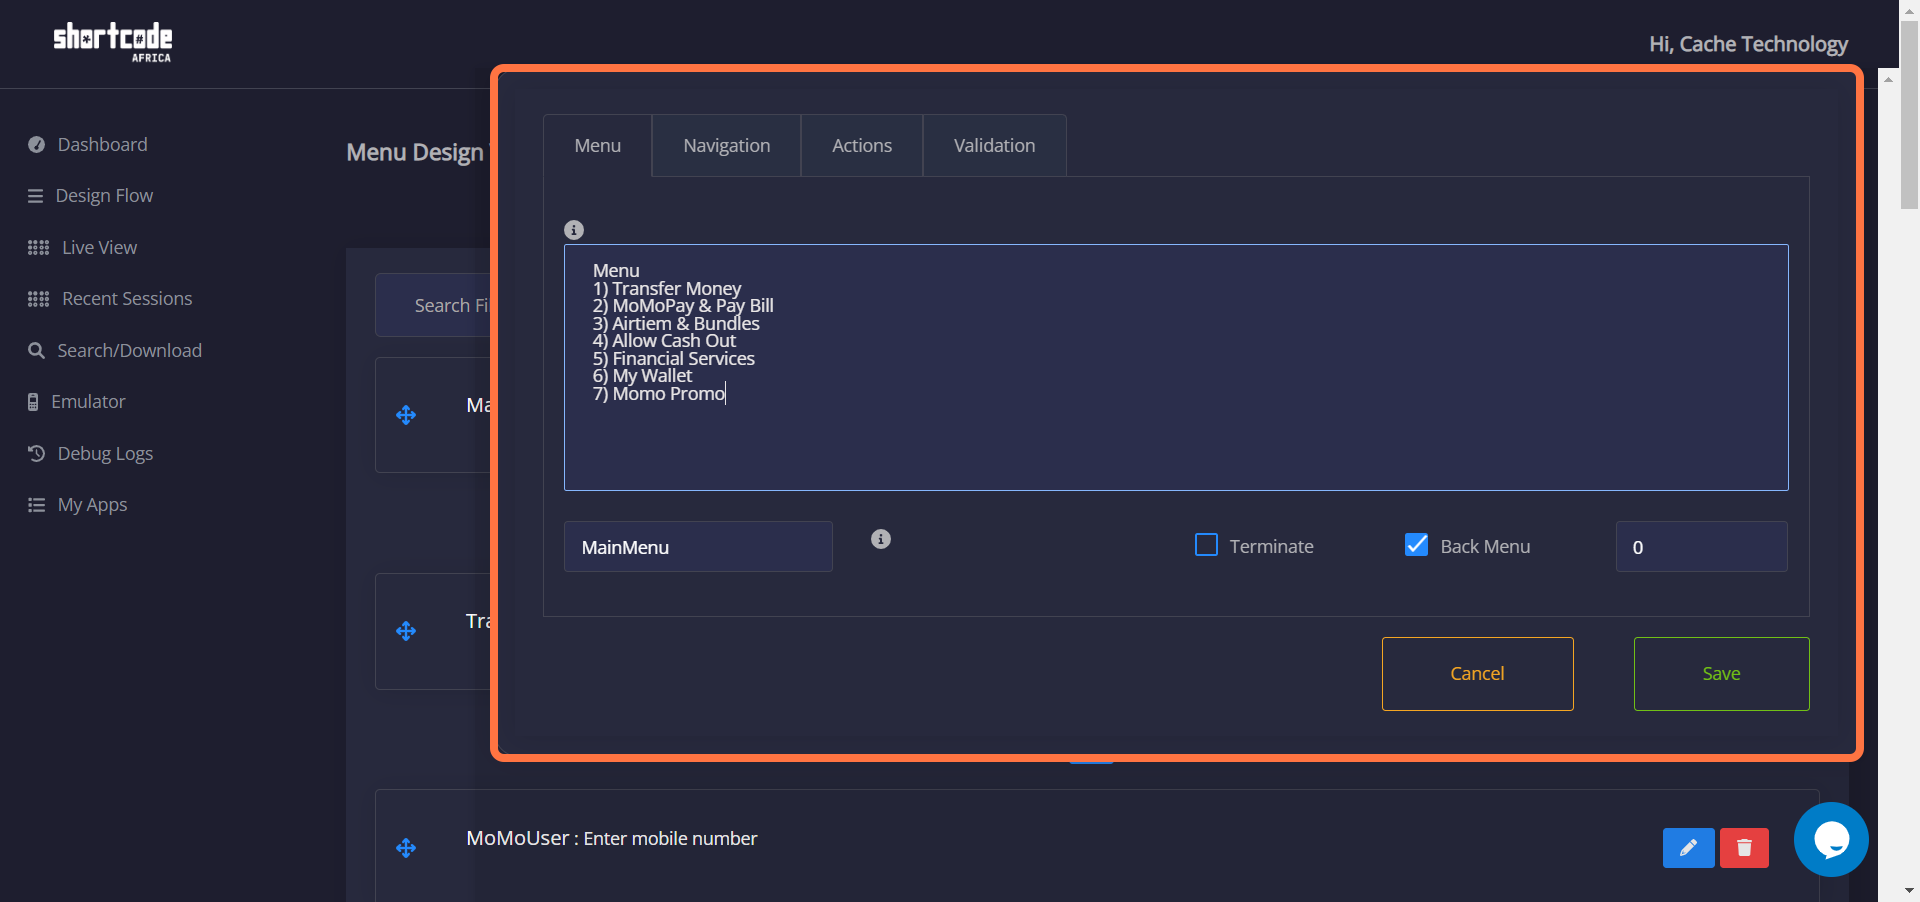
Task: Click the Emulator phone icon
Action: point(33,402)
